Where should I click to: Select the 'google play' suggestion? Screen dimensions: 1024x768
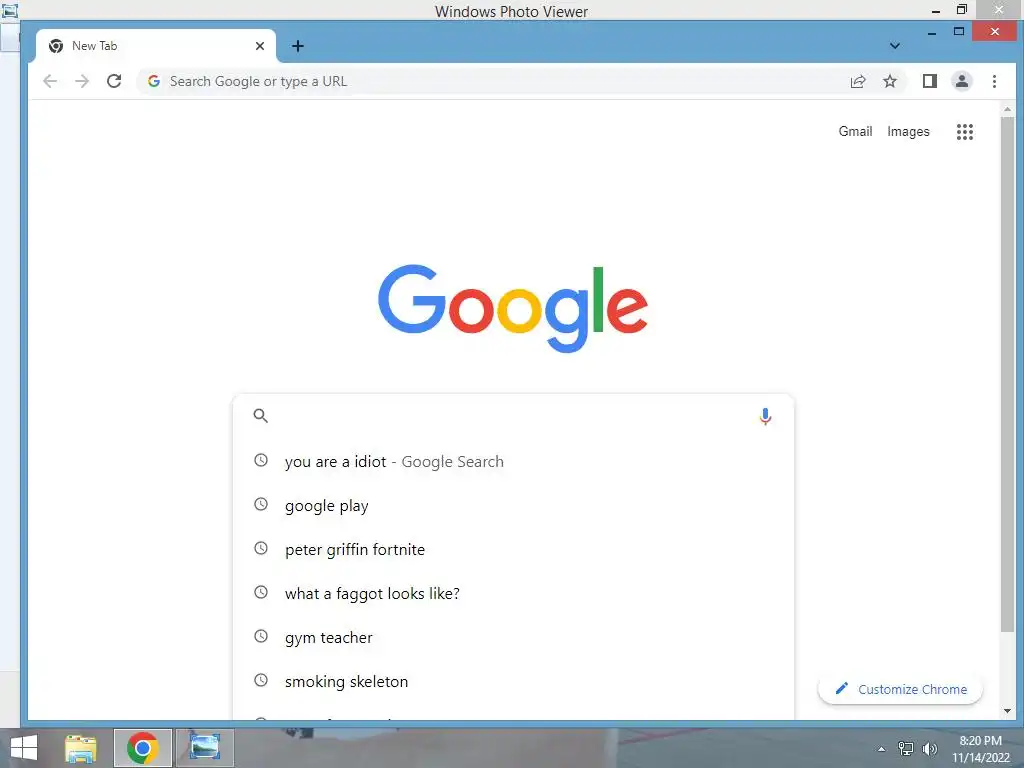513,505
